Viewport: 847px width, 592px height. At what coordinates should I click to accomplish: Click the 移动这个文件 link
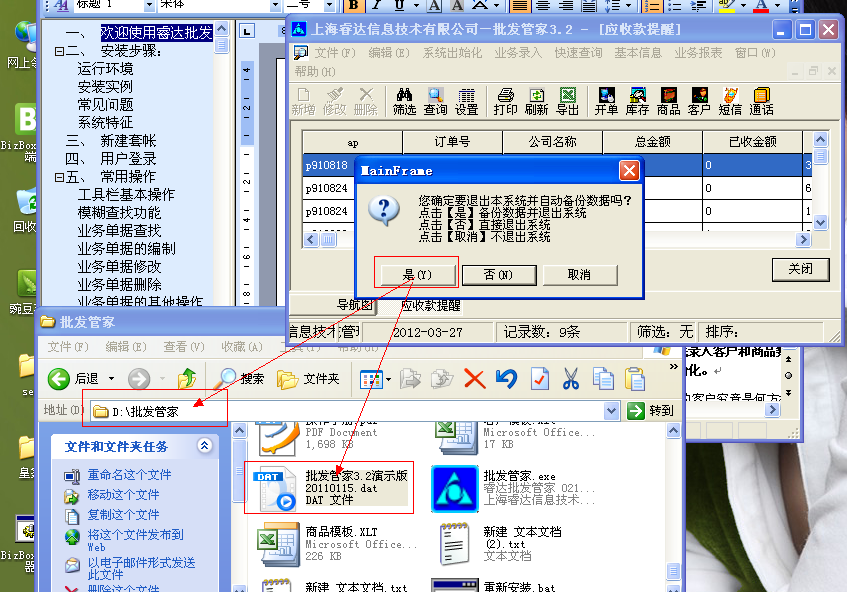[x=124, y=495]
